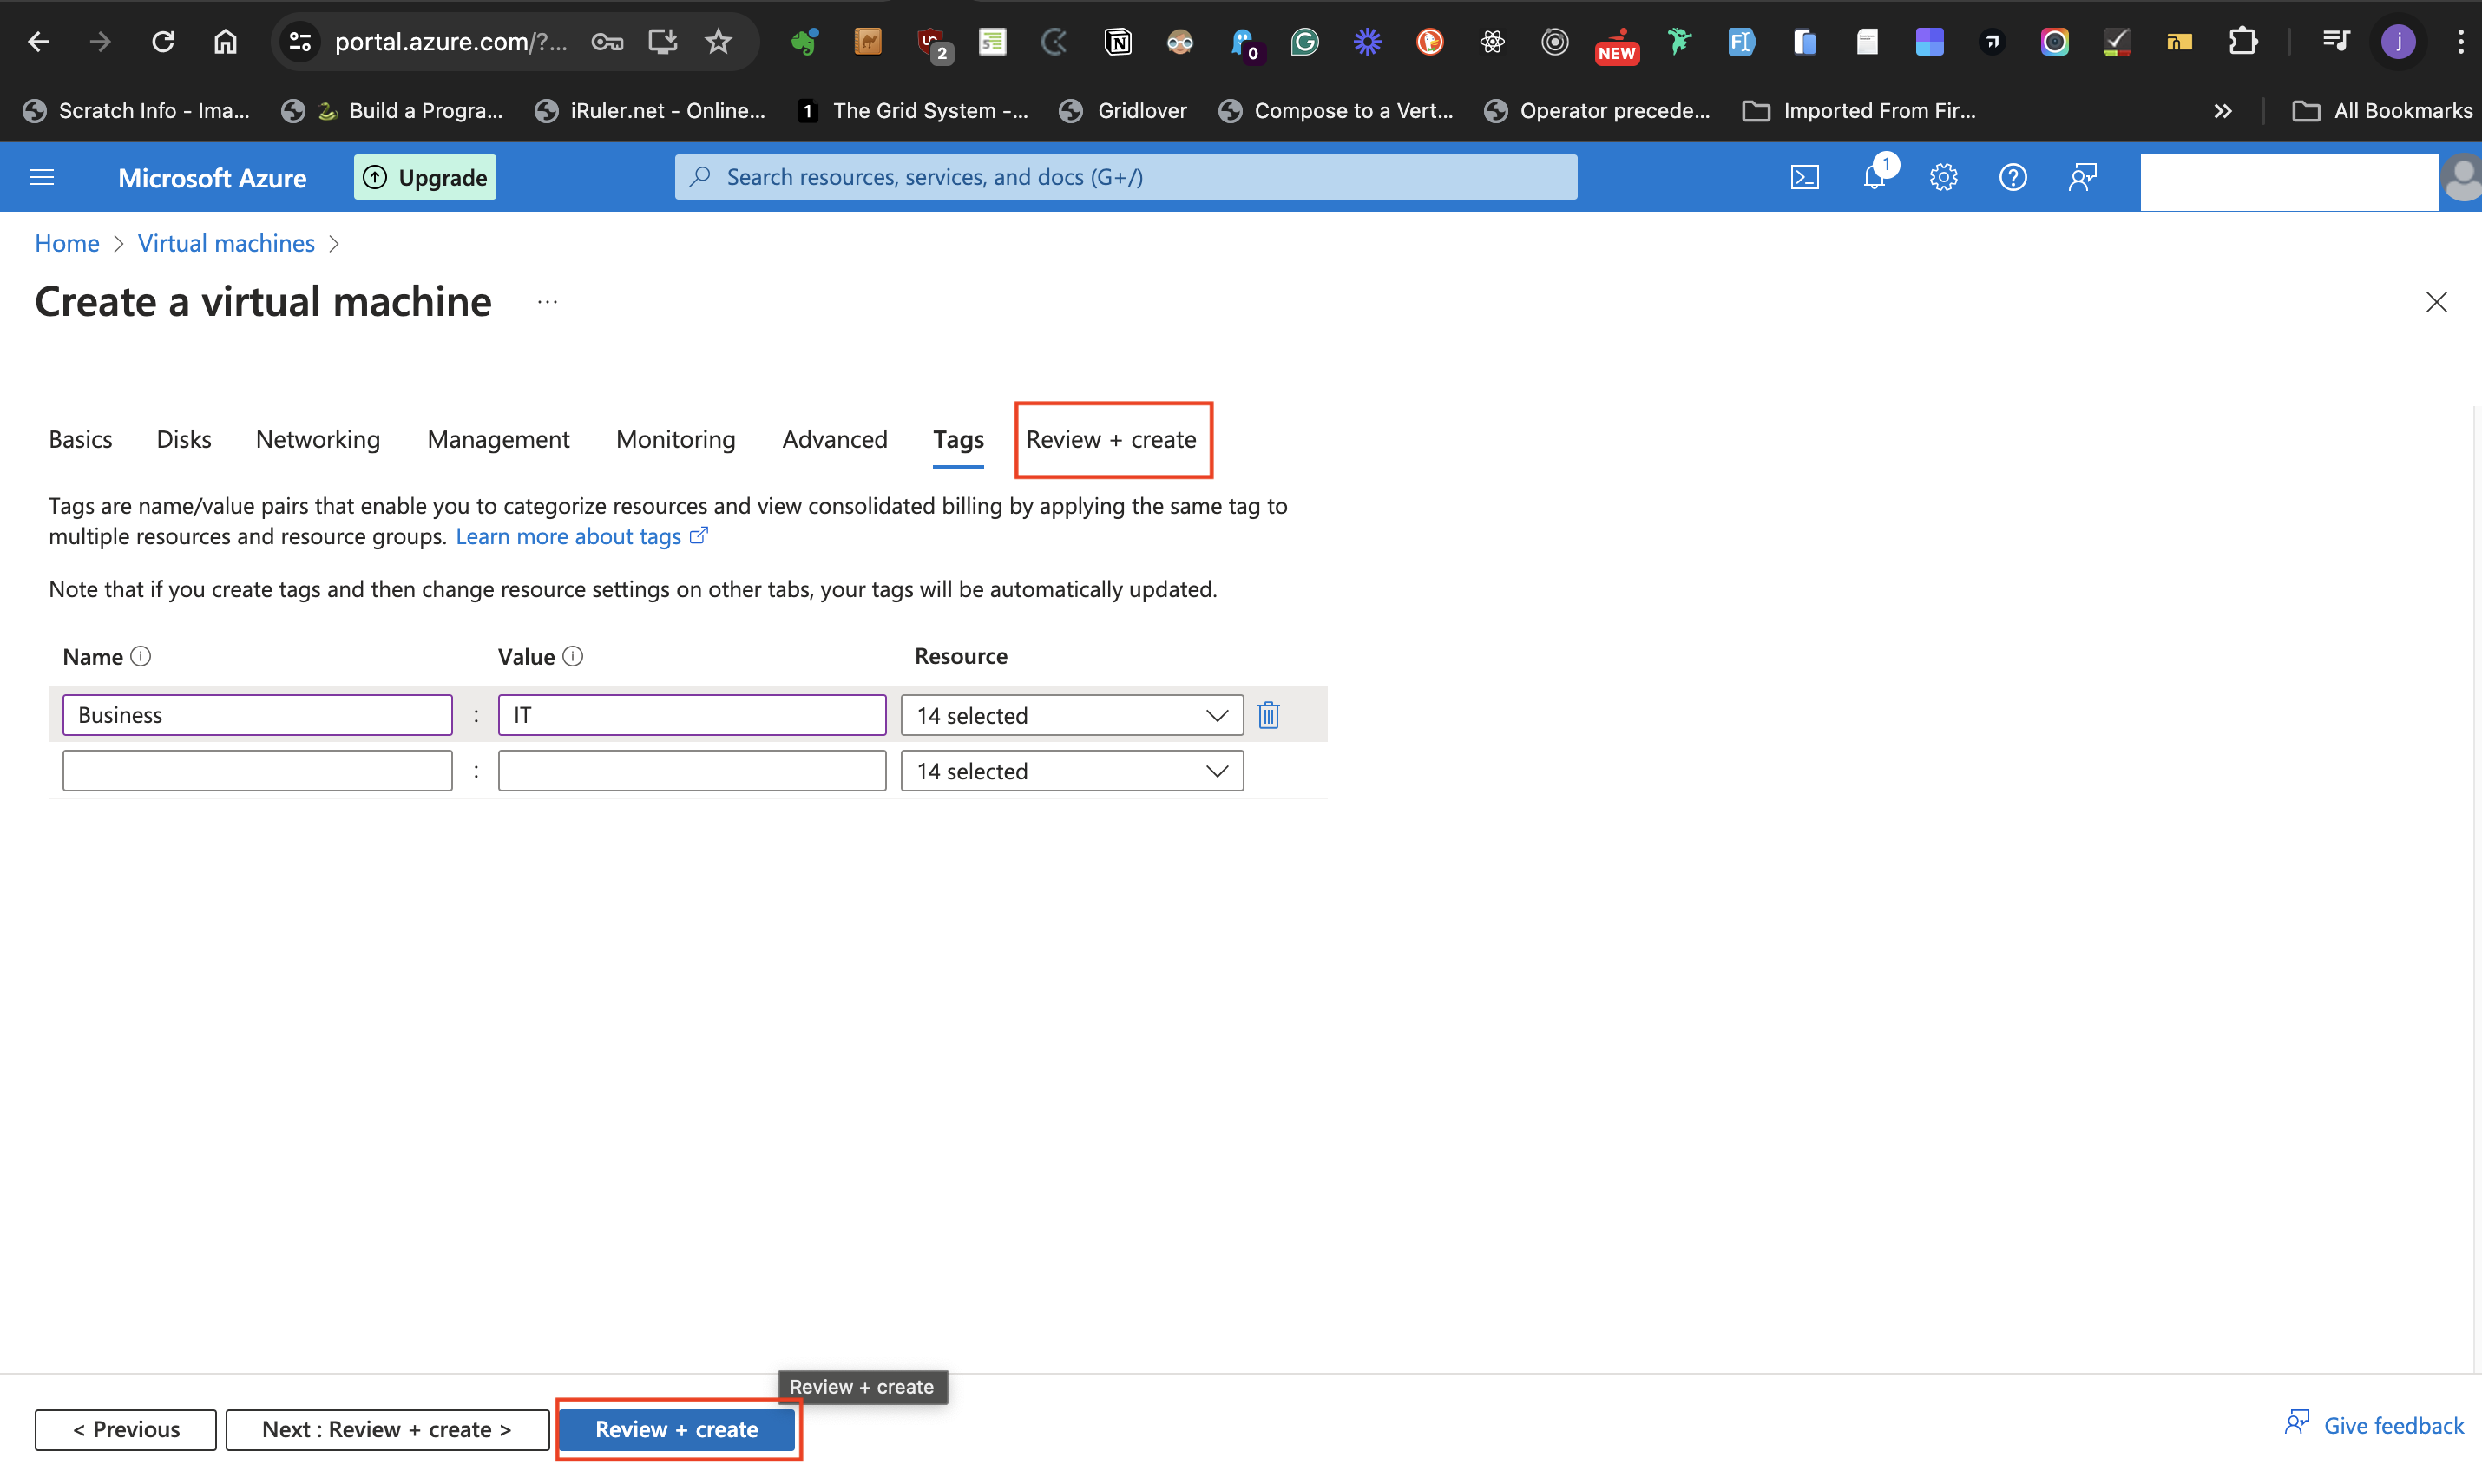Switch to the Networking tab
The height and width of the screenshot is (1484, 2482).
click(x=318, y=439)
